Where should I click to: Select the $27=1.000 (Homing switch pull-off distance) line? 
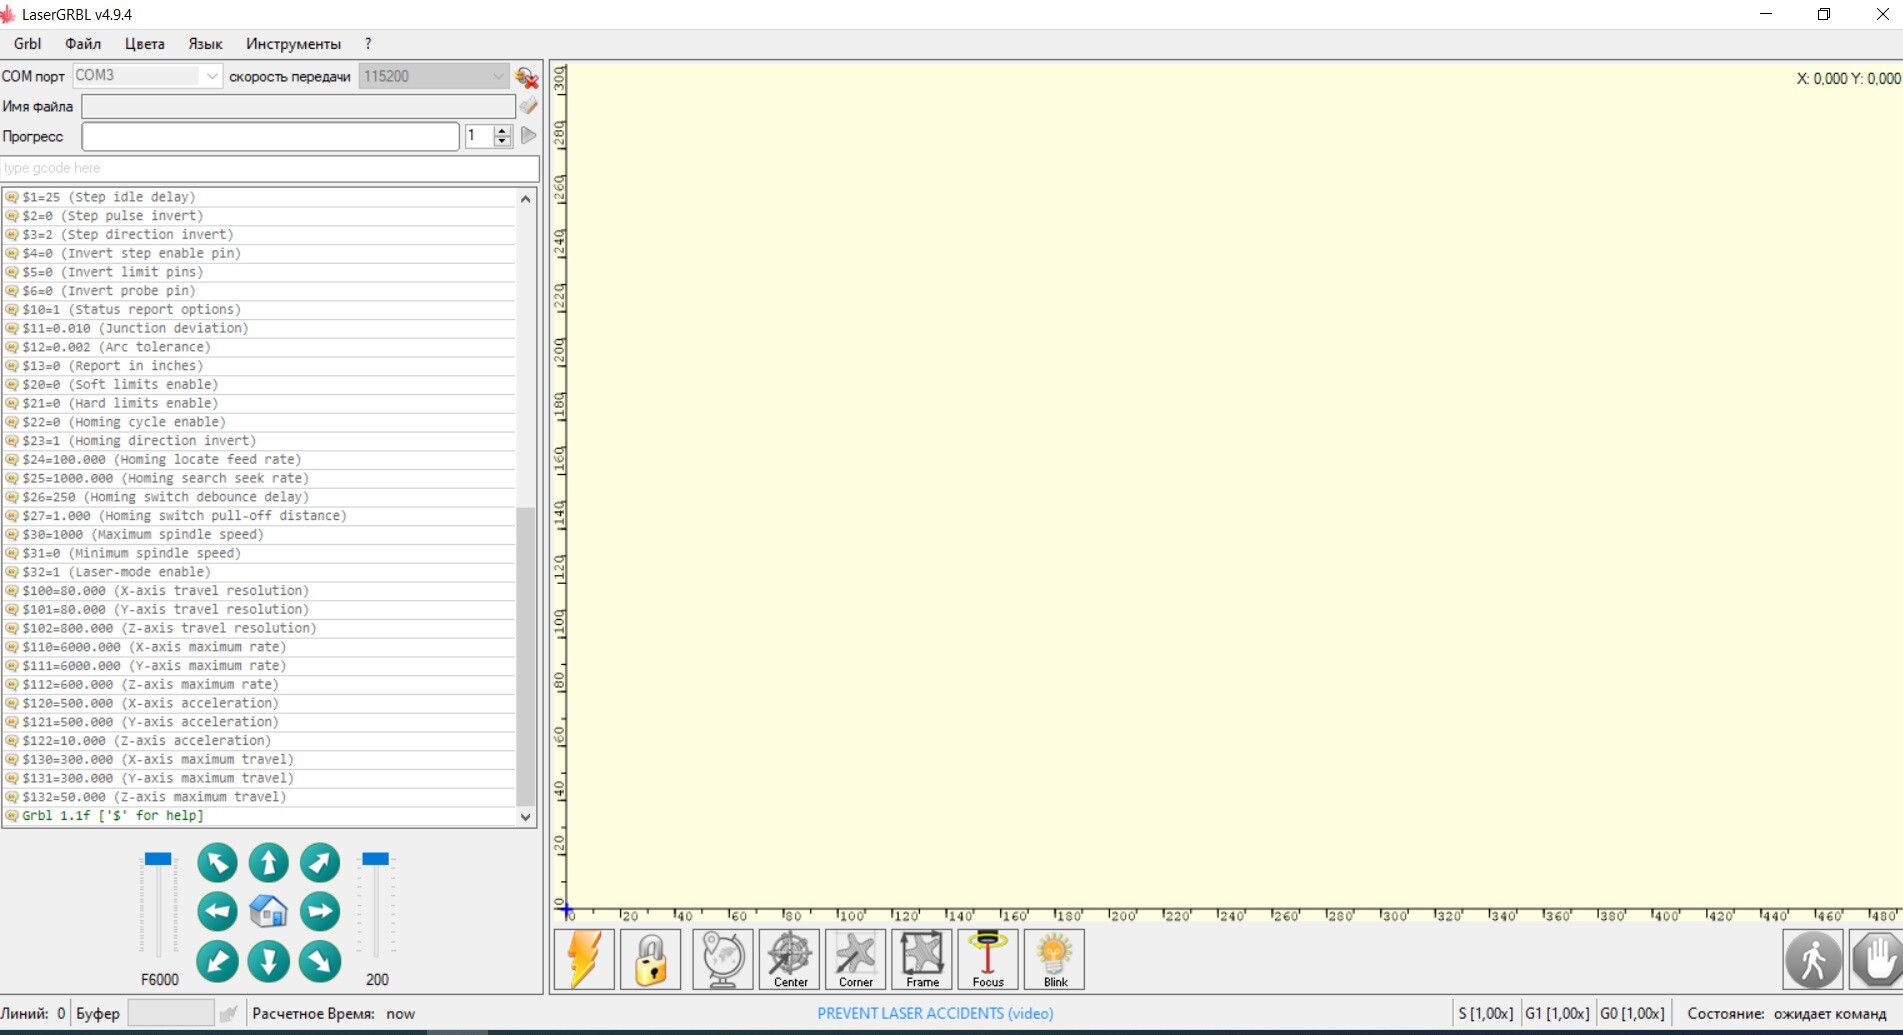259,516
